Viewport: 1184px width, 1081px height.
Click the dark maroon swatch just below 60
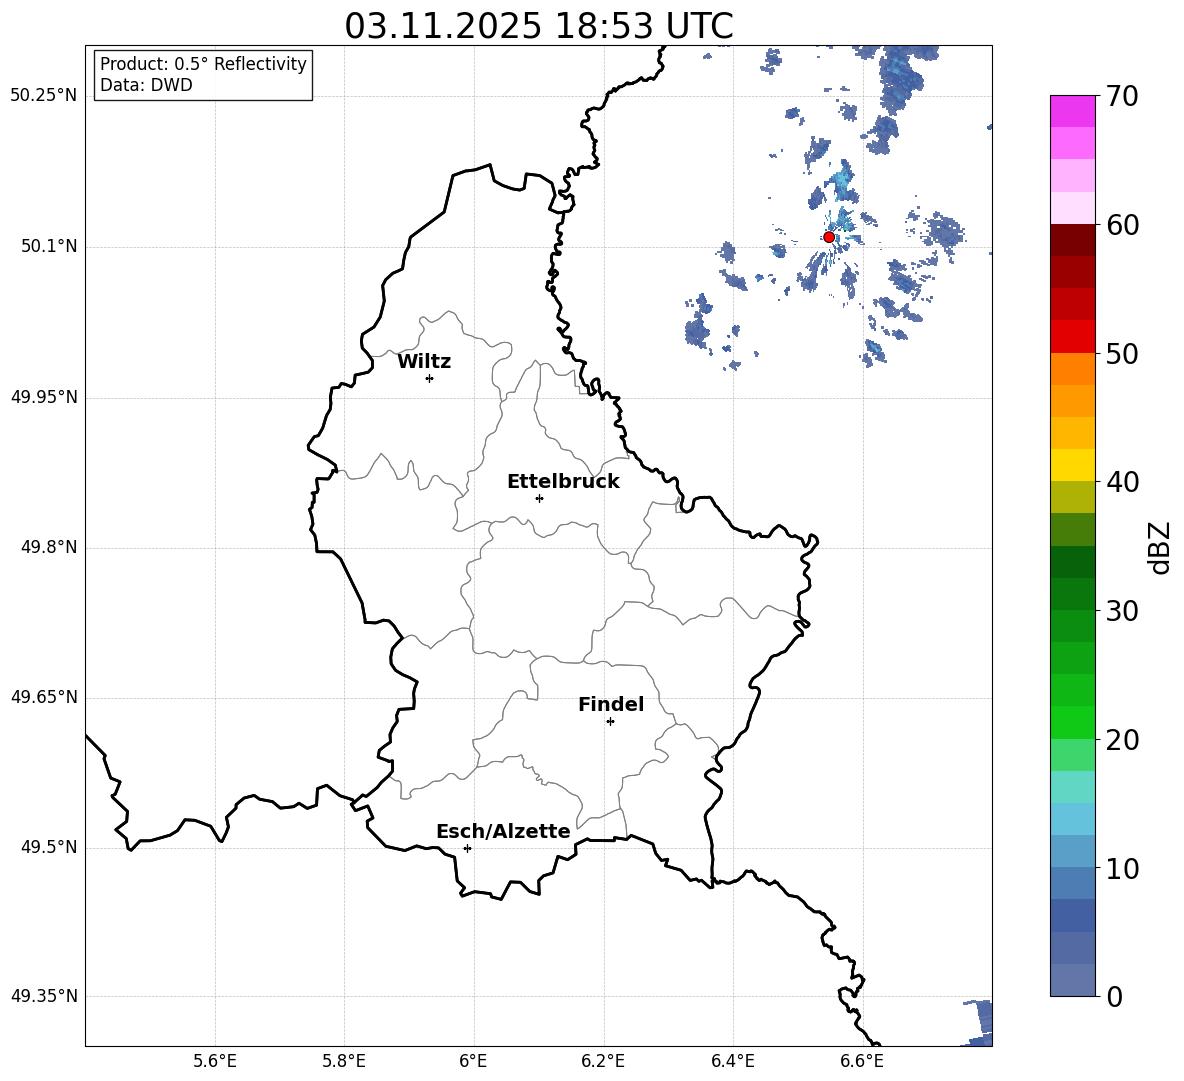coord(1073,240)
